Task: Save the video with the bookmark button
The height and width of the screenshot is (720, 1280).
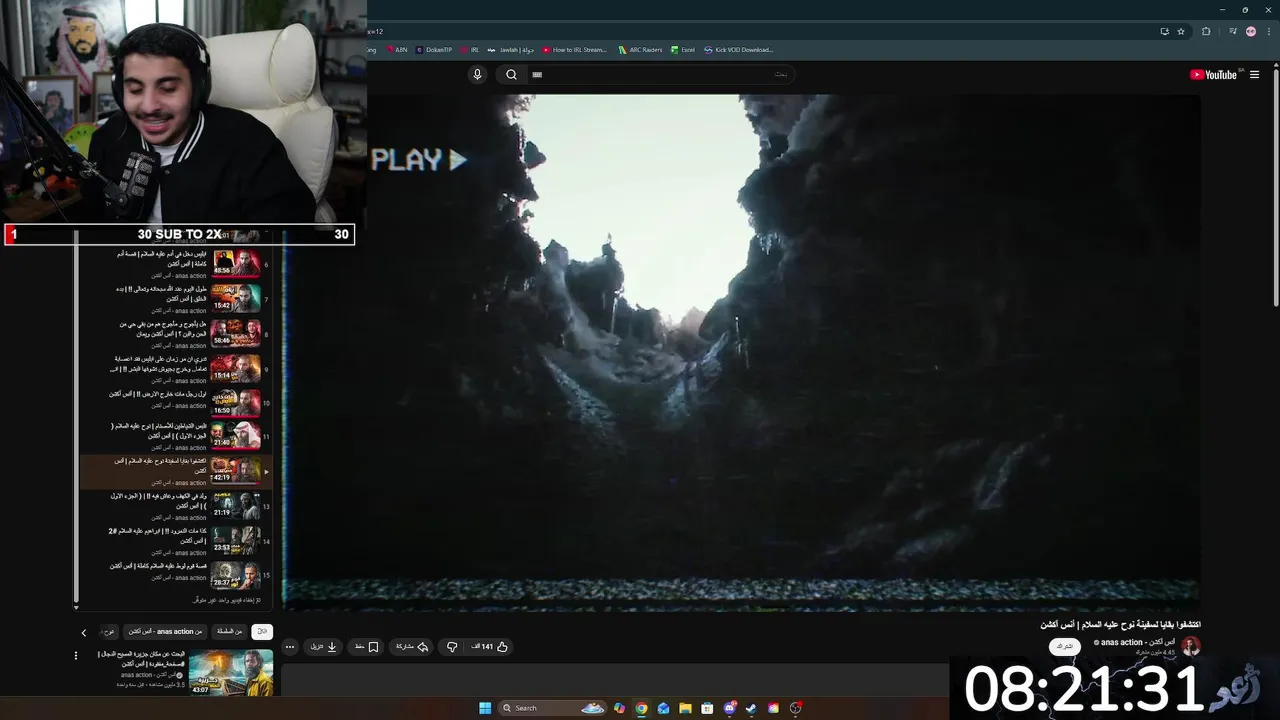Action: click(x=367, y=647)
